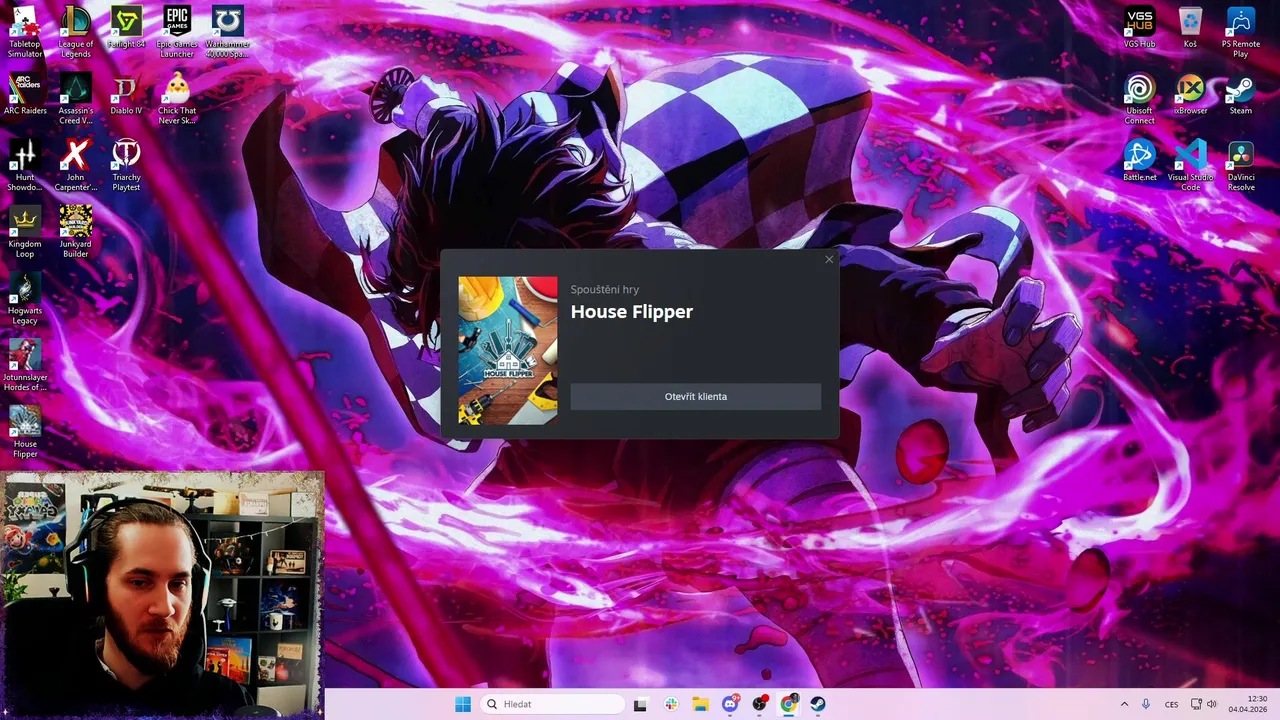Viewport: 1280px width, 720px height.
Task: Open File Explorer from the taskbar
Action: (x=700, y=704)
